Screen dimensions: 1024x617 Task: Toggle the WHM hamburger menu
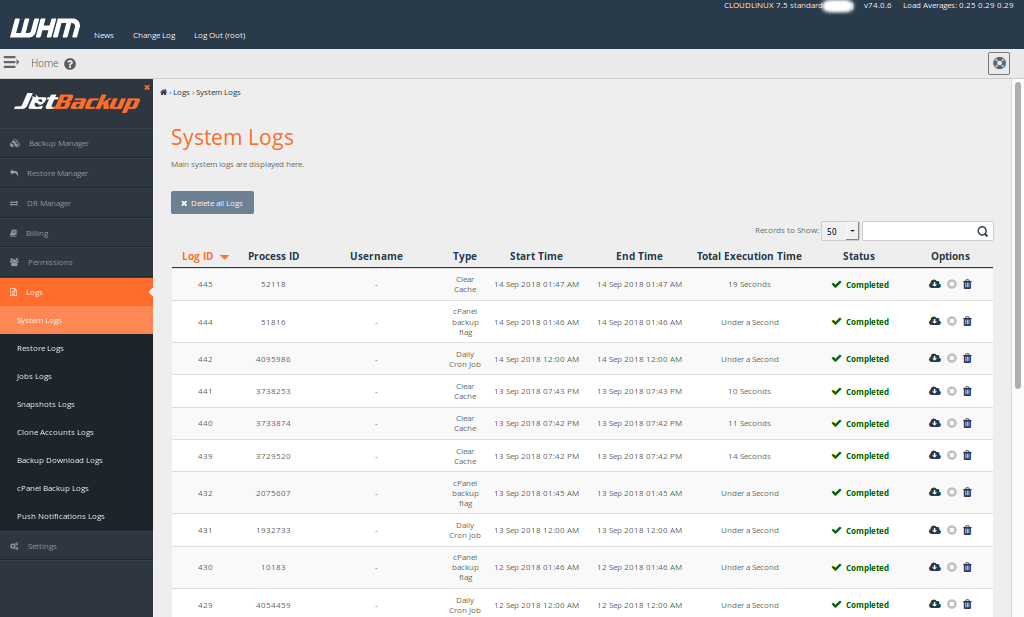pyautogui.click(x=11, y=63)
